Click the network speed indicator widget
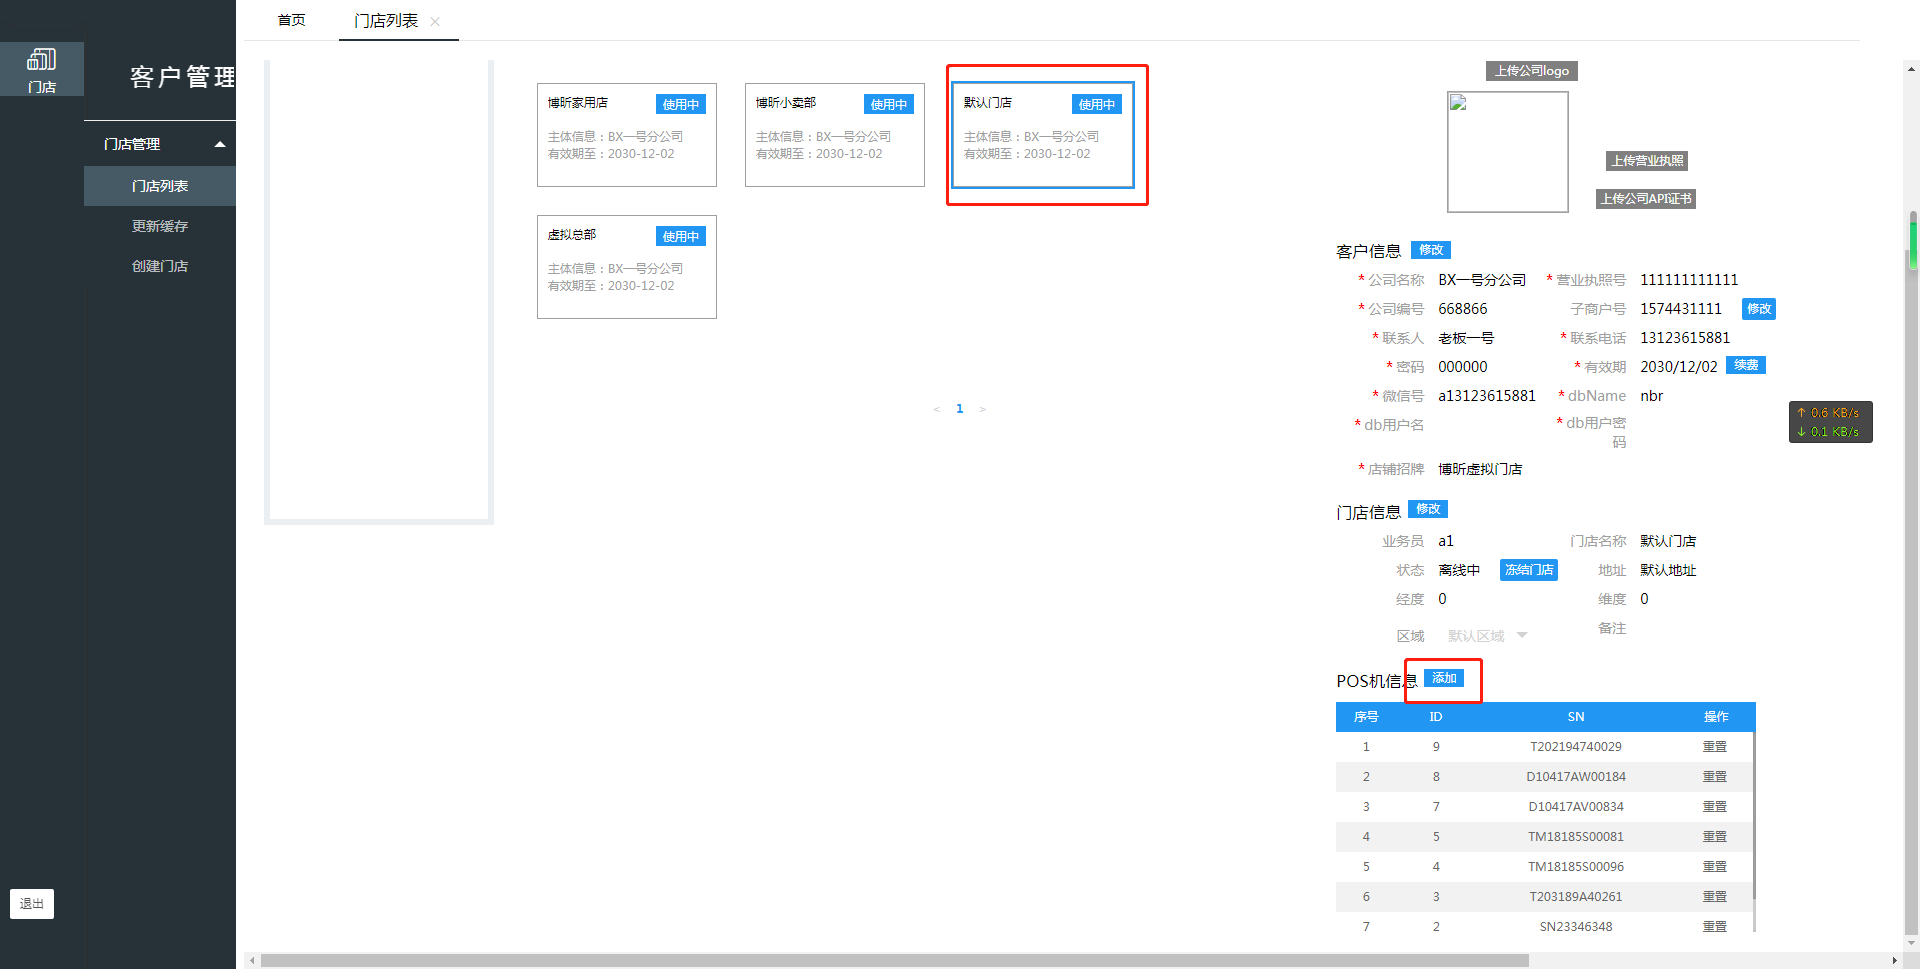This screenshot has height=969, width=1920. (x=1830, y=422)
